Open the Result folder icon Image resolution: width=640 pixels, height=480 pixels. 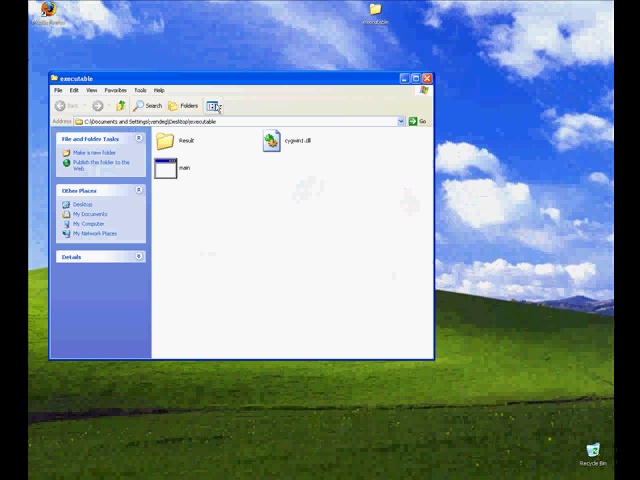coord(165,141)
